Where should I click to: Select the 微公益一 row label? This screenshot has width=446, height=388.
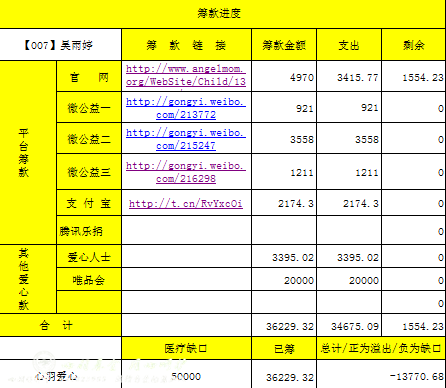pos(89,108)
